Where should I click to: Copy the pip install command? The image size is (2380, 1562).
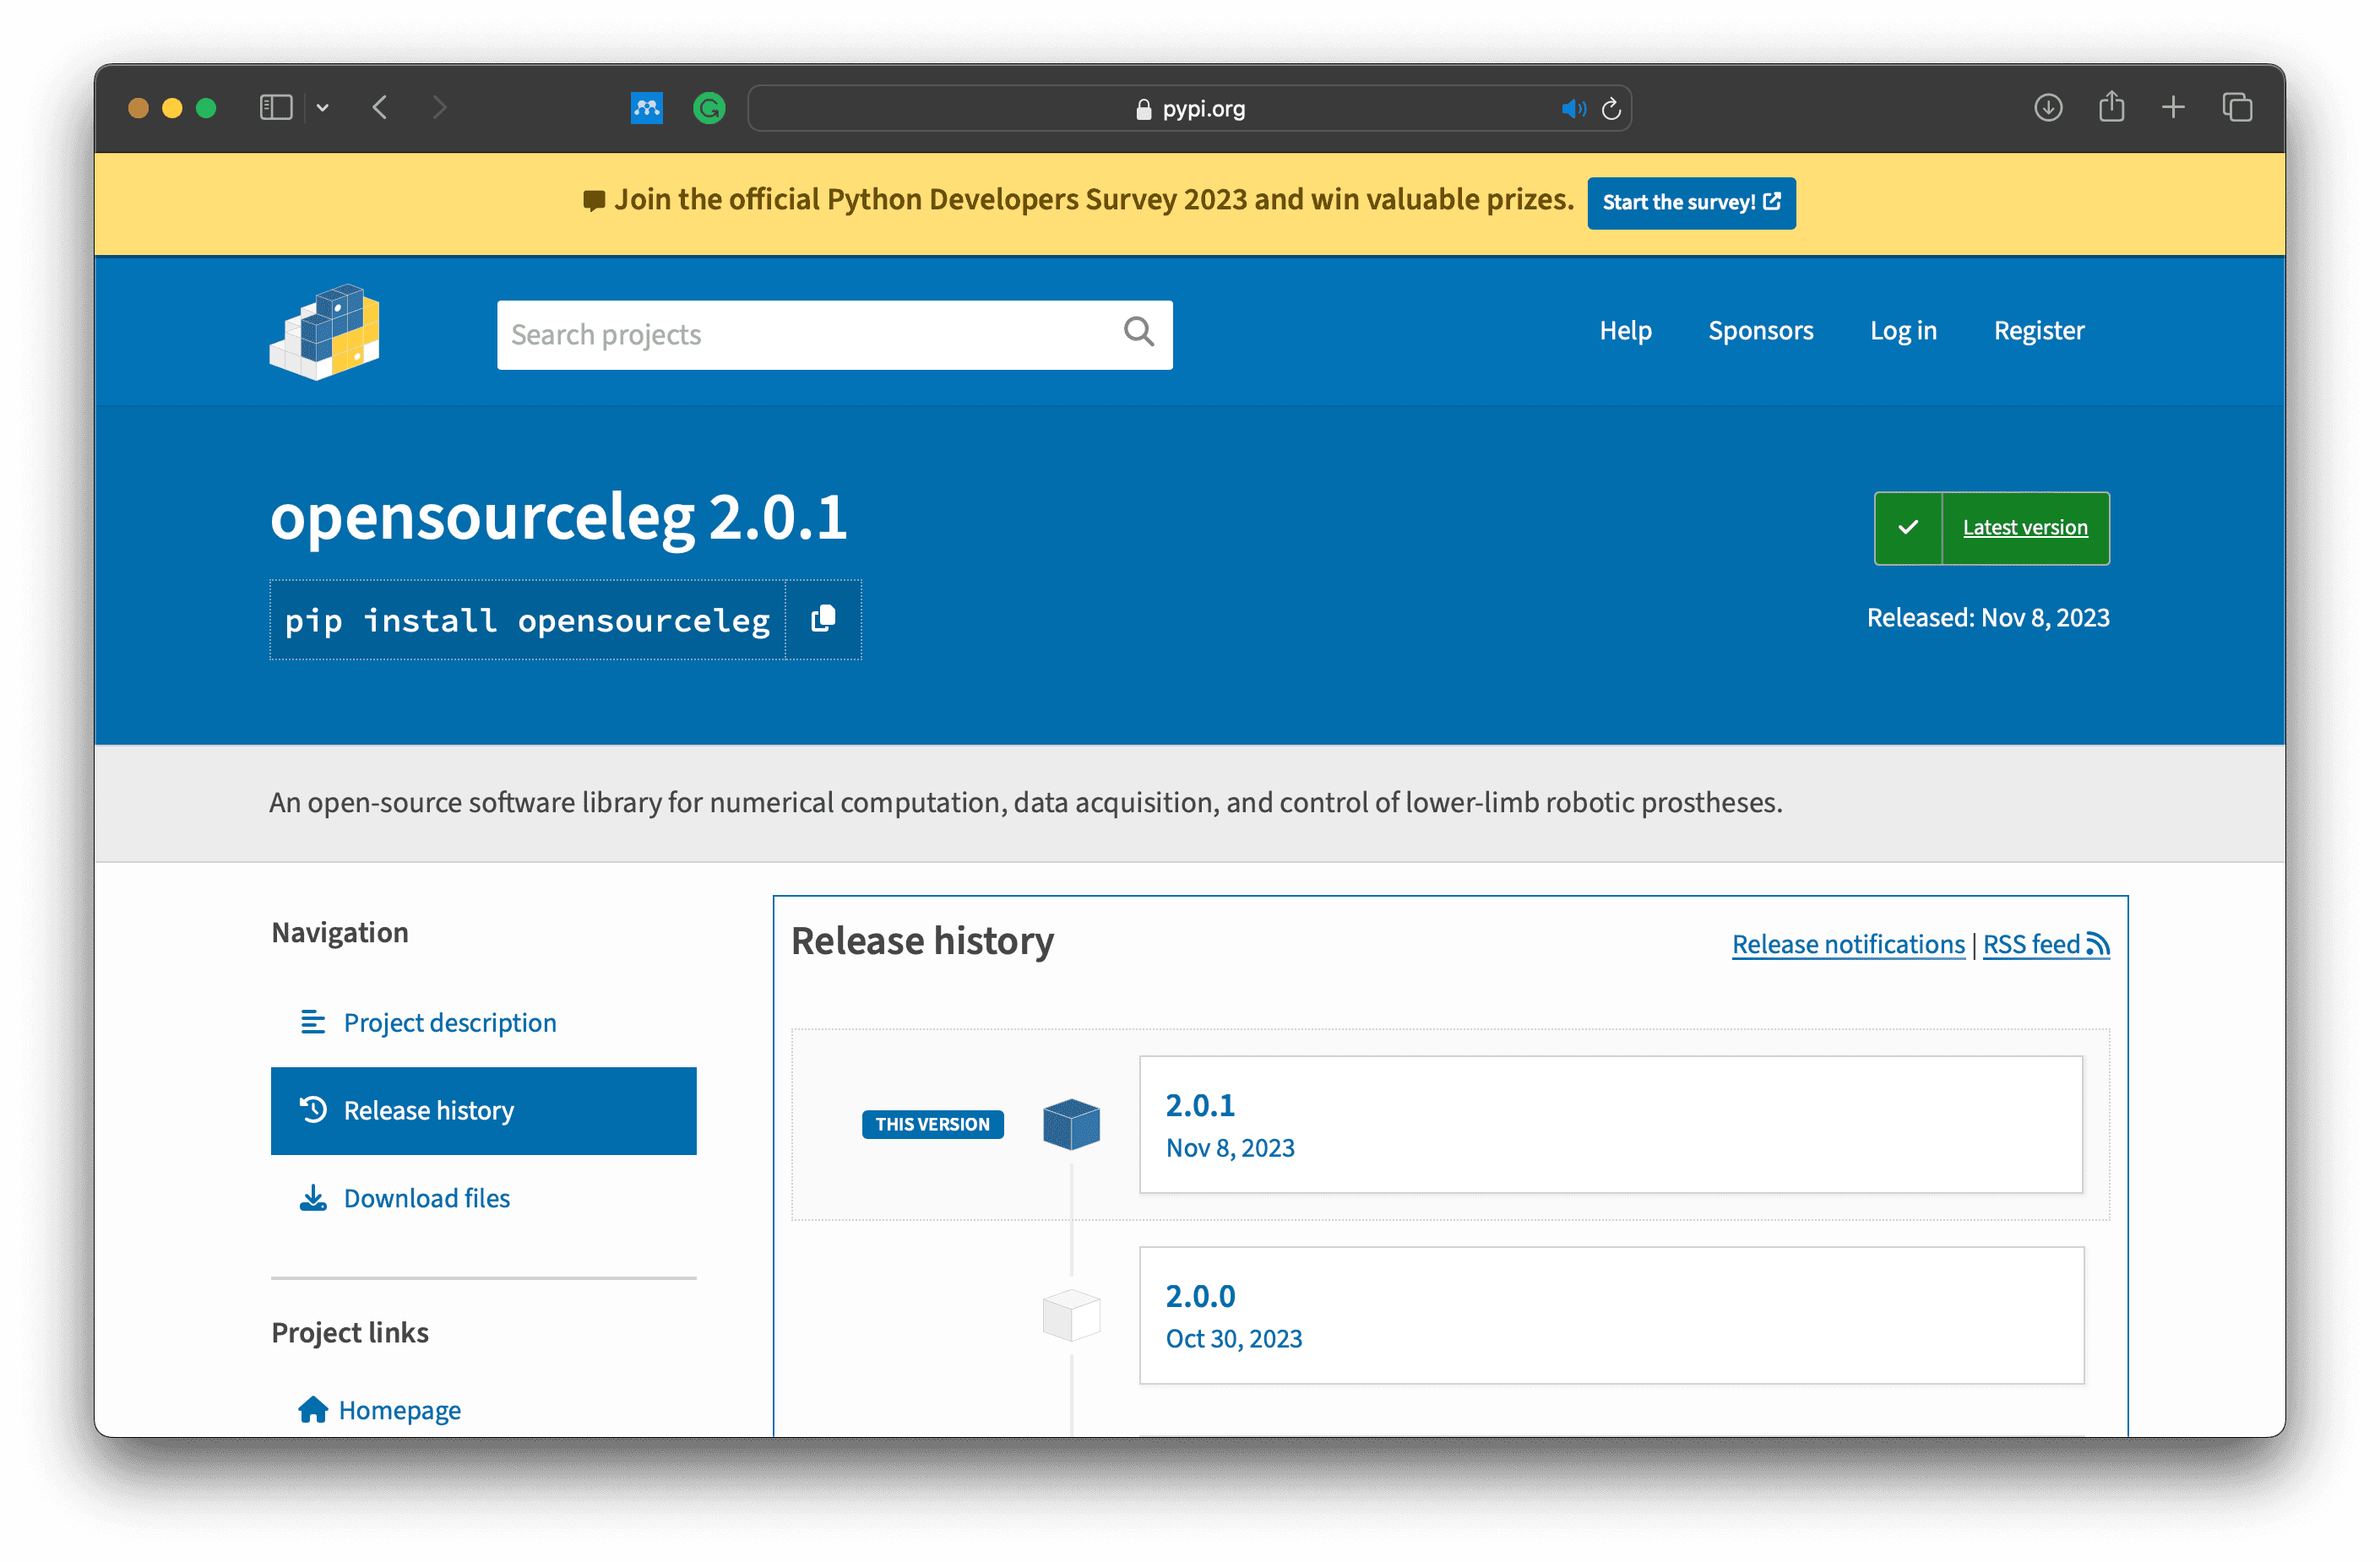point(823,619)
